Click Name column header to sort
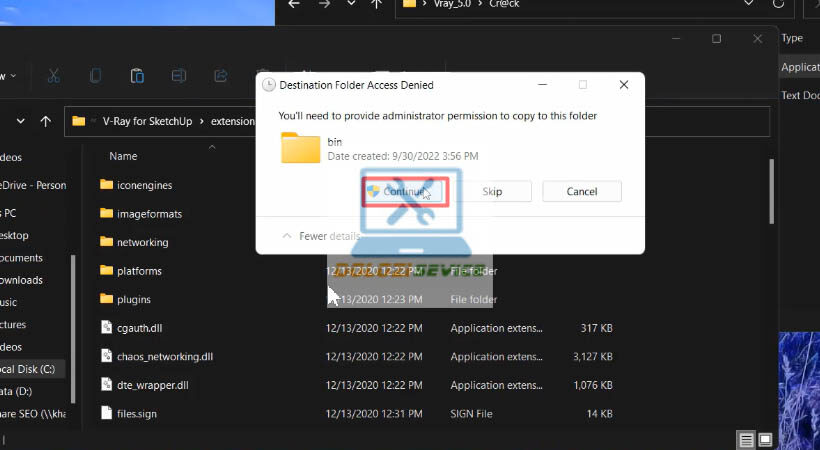This screenshot has width=820, height=450. click(x=123, y=156)
